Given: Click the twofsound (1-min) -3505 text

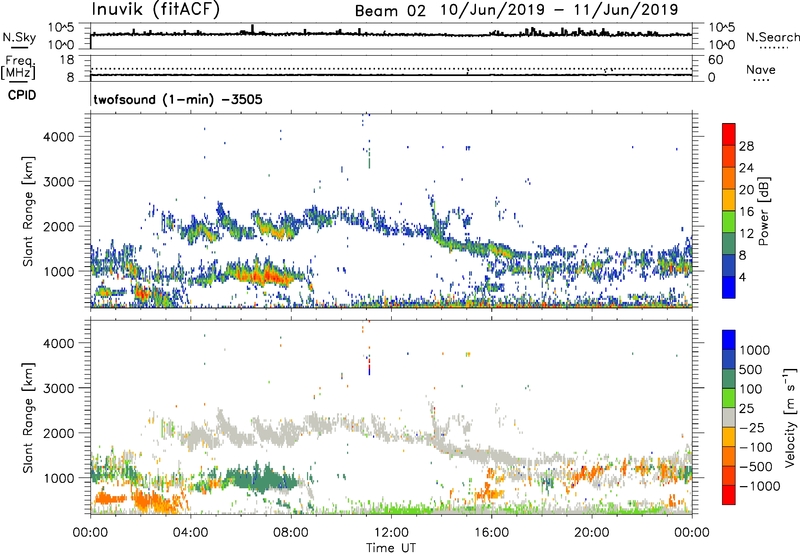Looking at the screenshot, I should [x=178, y=99].
